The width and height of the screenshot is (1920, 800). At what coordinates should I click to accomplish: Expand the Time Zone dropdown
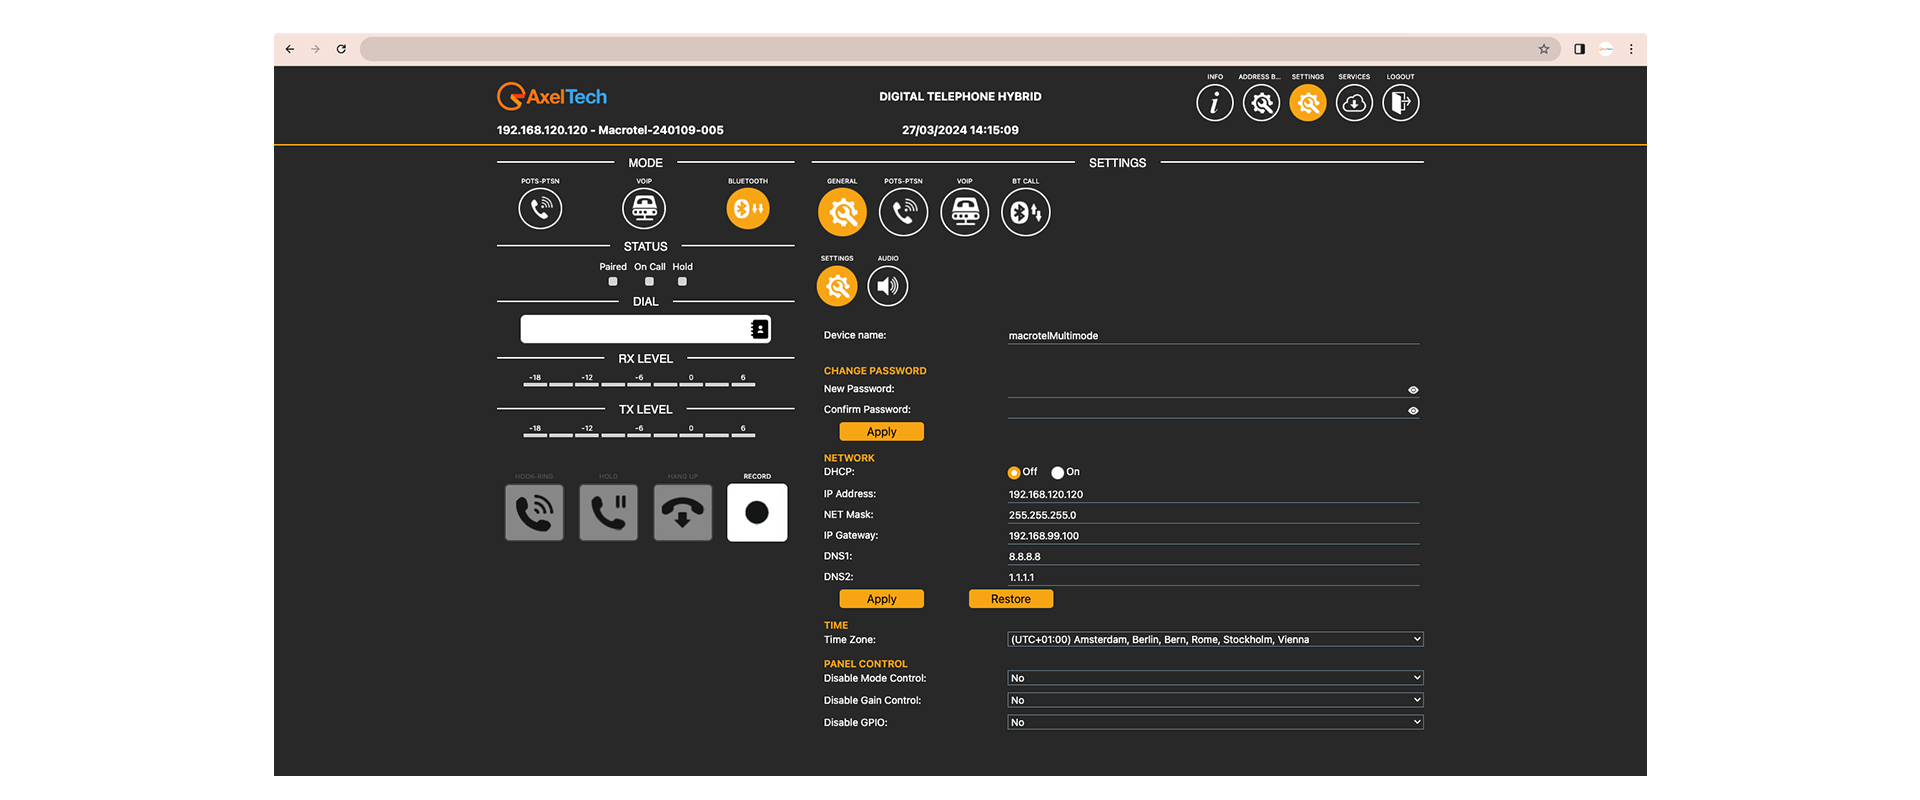[1215, 640]
